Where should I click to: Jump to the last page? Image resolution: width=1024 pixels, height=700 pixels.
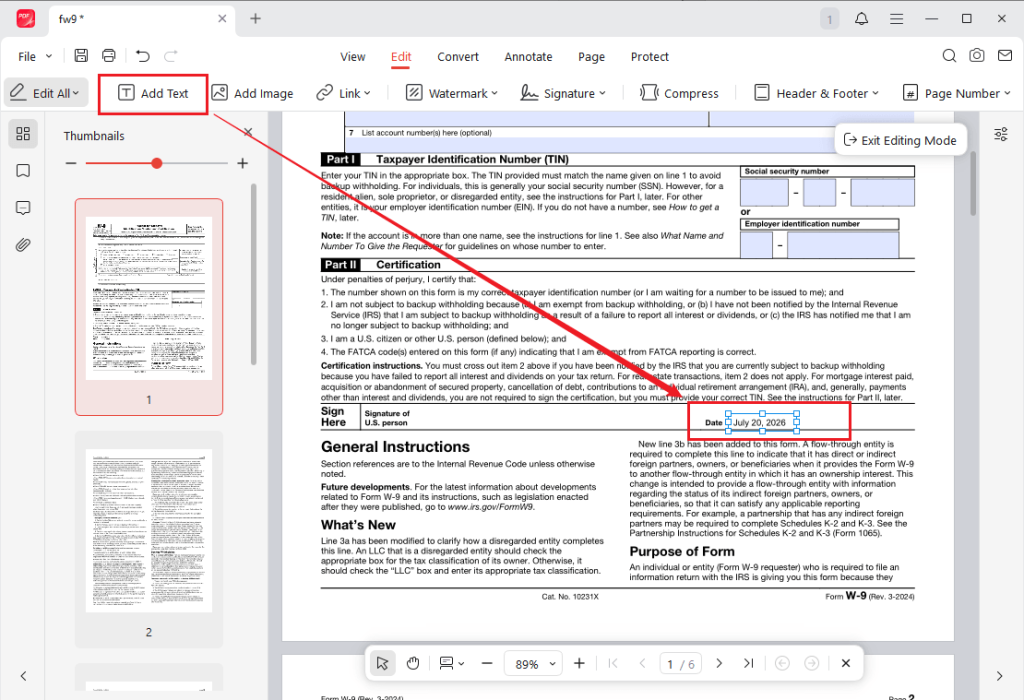point(748,663)
